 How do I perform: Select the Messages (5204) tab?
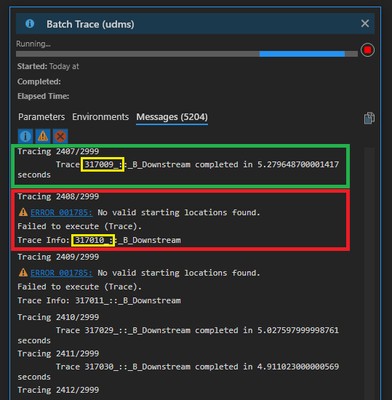[172, 117]
